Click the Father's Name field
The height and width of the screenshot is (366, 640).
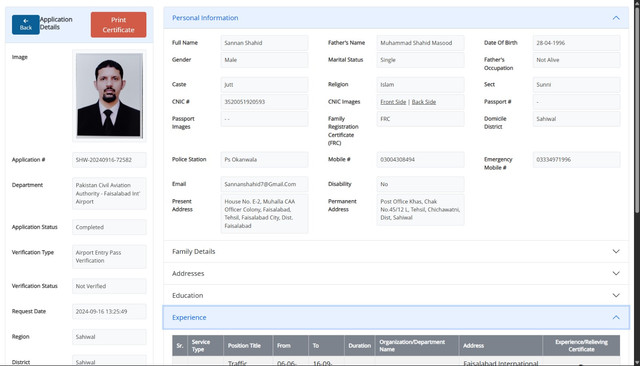pos(420,43)
